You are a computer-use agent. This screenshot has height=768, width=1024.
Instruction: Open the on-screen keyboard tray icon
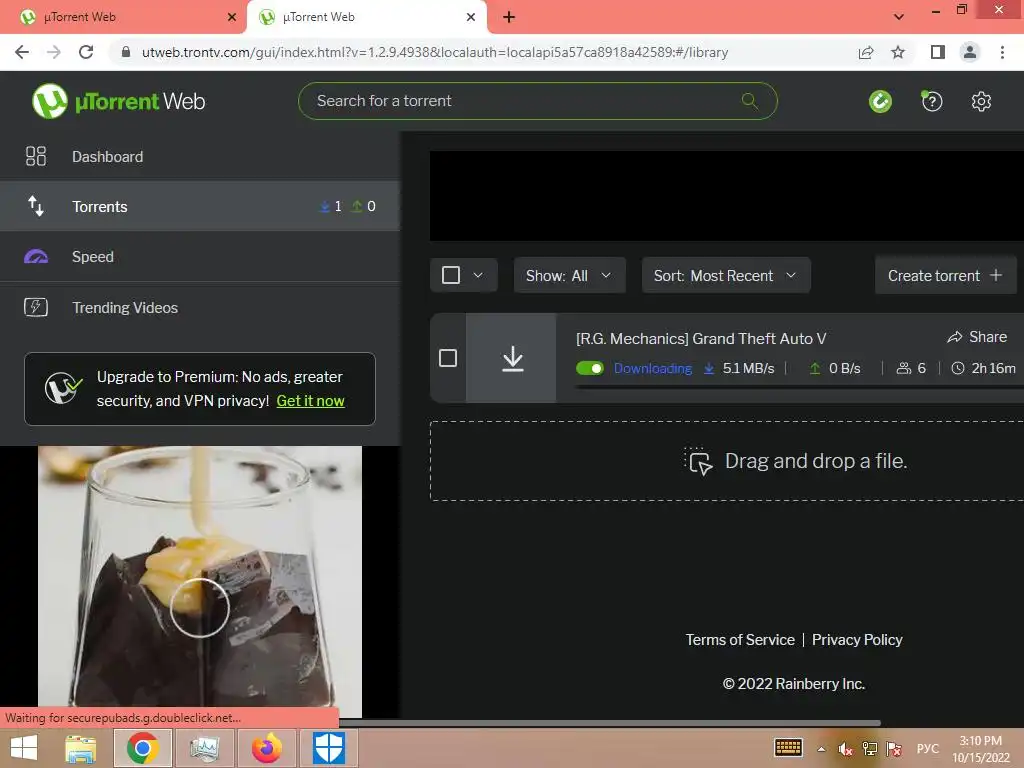click(x=788, y=748)
